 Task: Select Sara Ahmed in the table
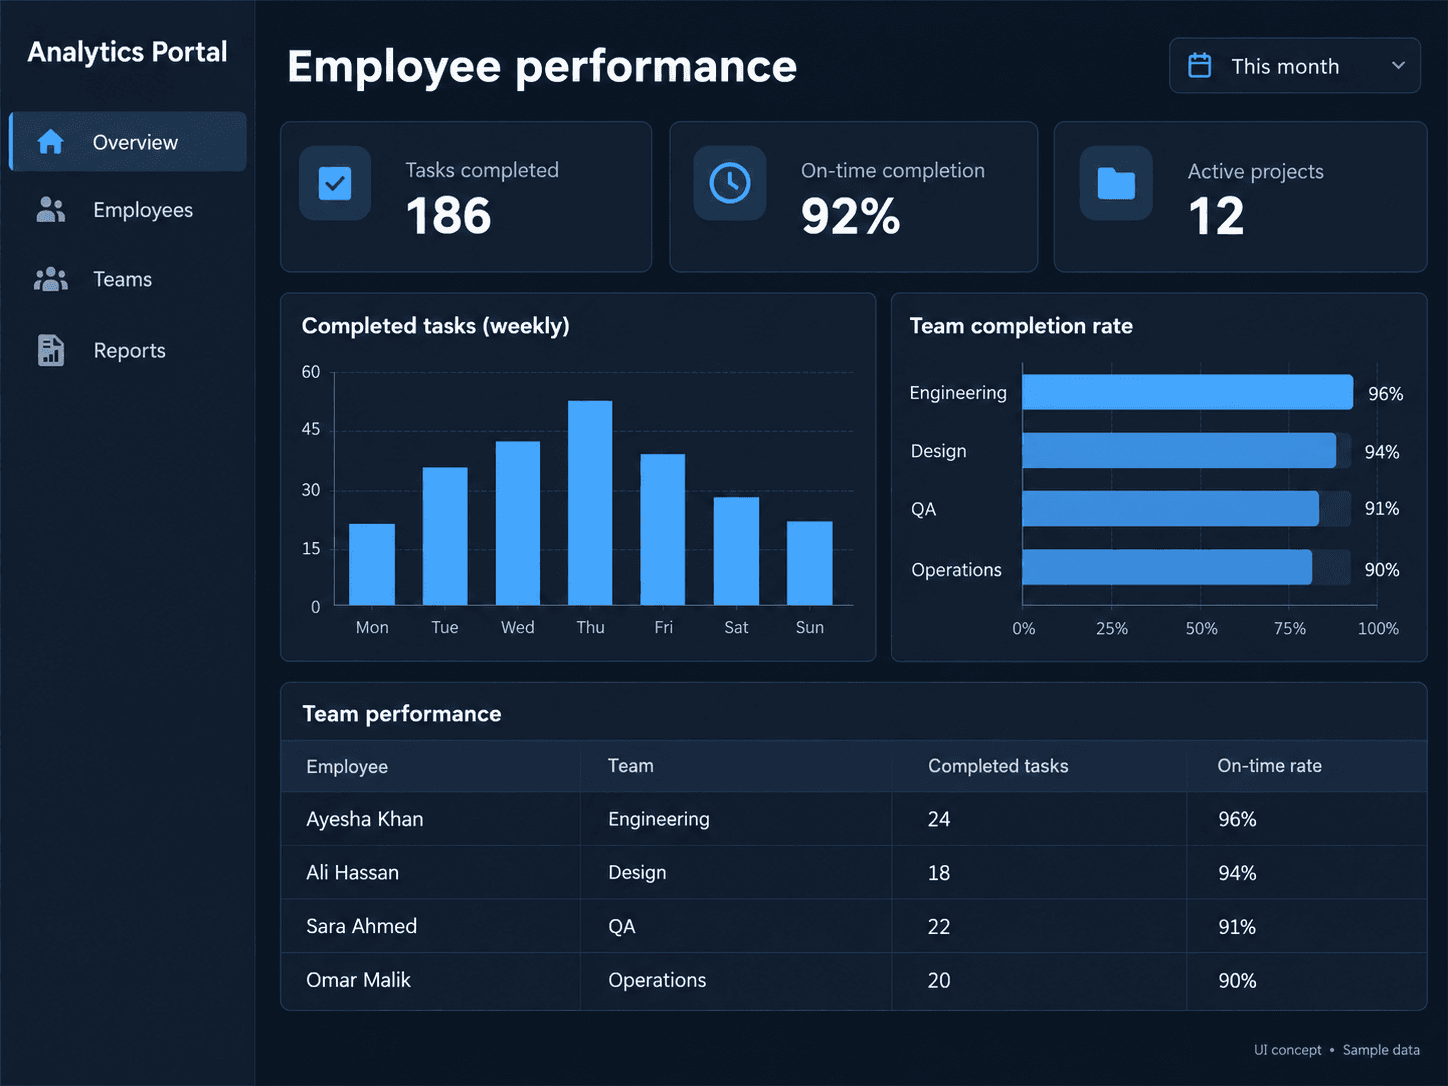(361, 926)
